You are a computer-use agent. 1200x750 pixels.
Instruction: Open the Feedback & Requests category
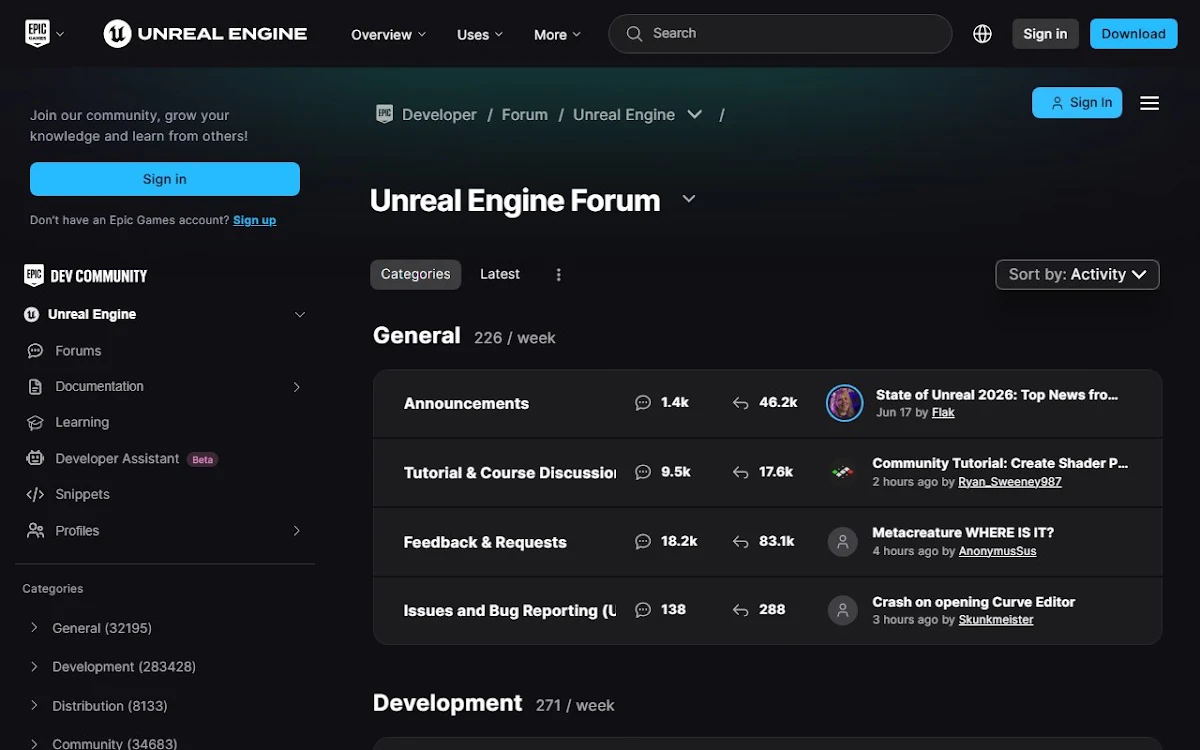485,542
